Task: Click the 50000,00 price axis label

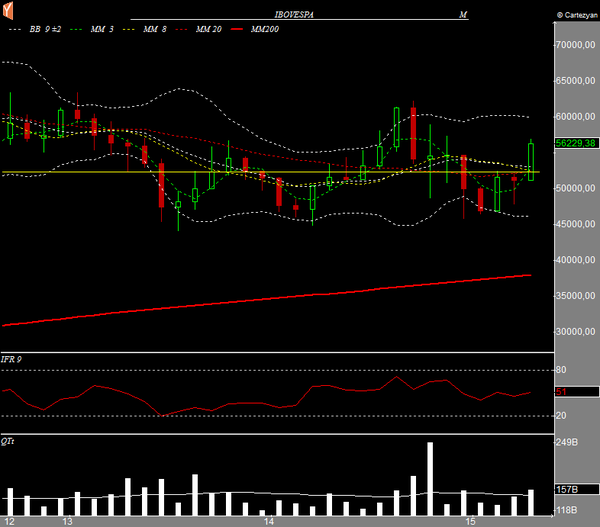Action: tap(576, 188)
